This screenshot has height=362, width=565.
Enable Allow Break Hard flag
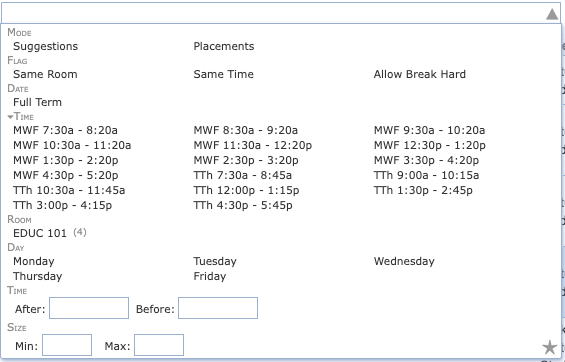(420, 74)
